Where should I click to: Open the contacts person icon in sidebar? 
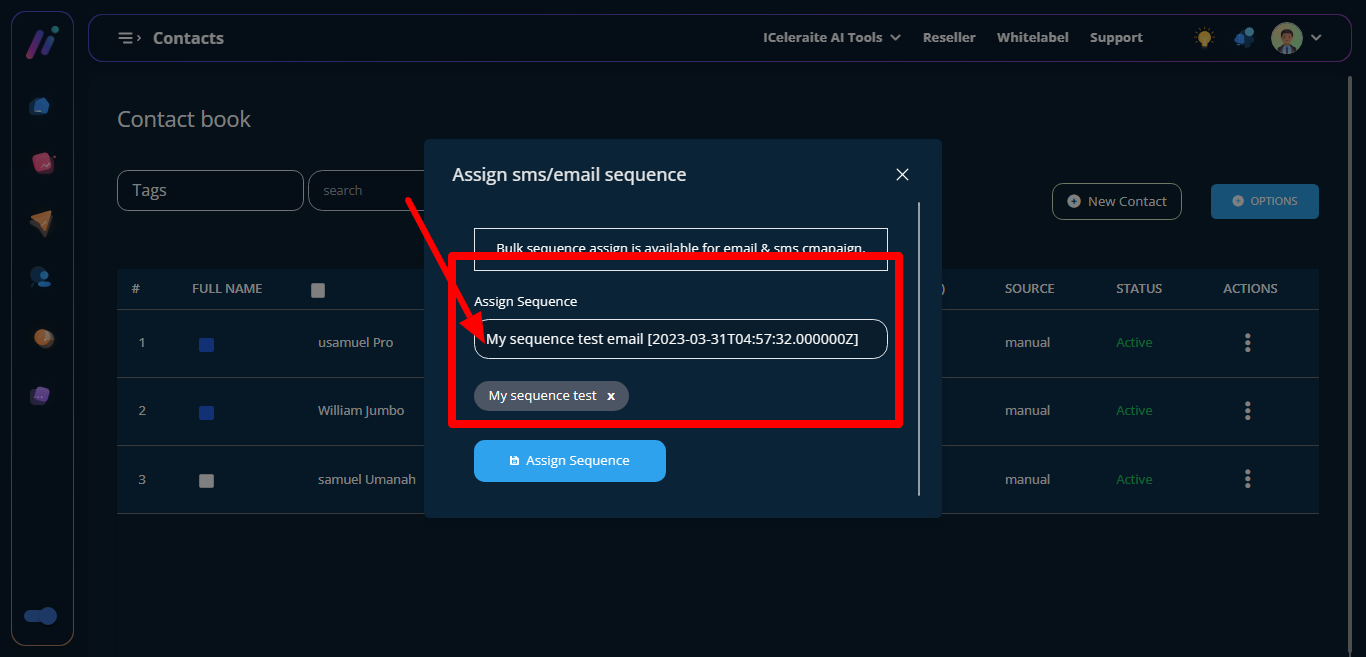(x=41, y=278)
